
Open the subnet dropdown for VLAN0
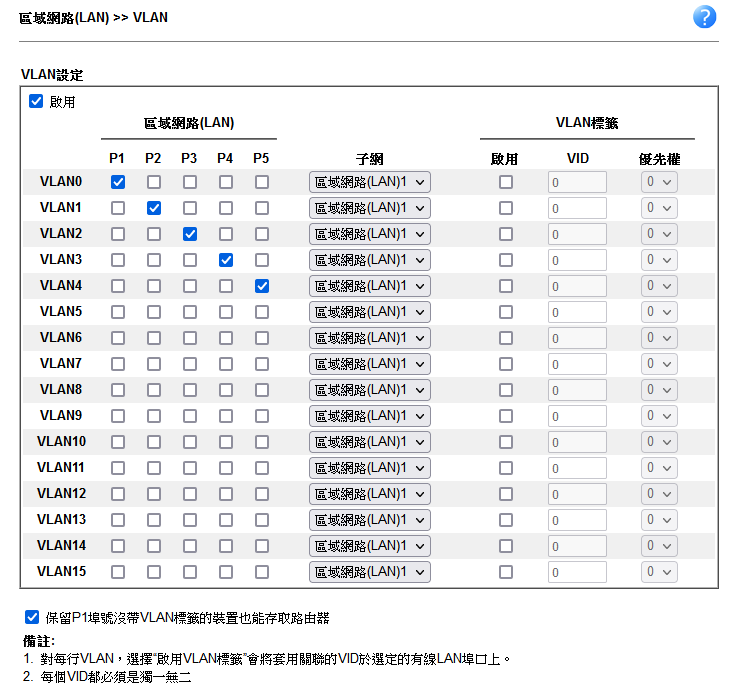[x=370, y=182]
